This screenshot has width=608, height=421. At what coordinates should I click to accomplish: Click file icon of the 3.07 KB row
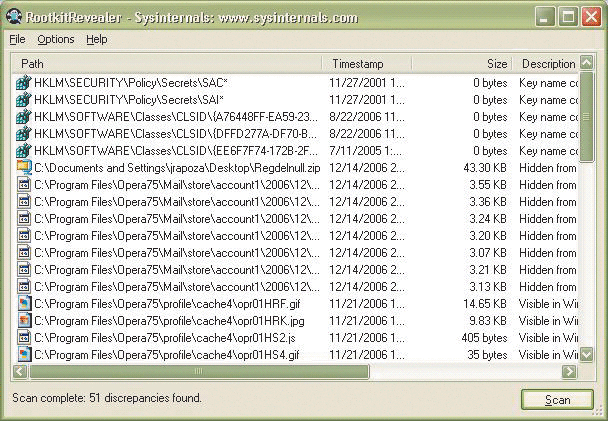point(24,253)
